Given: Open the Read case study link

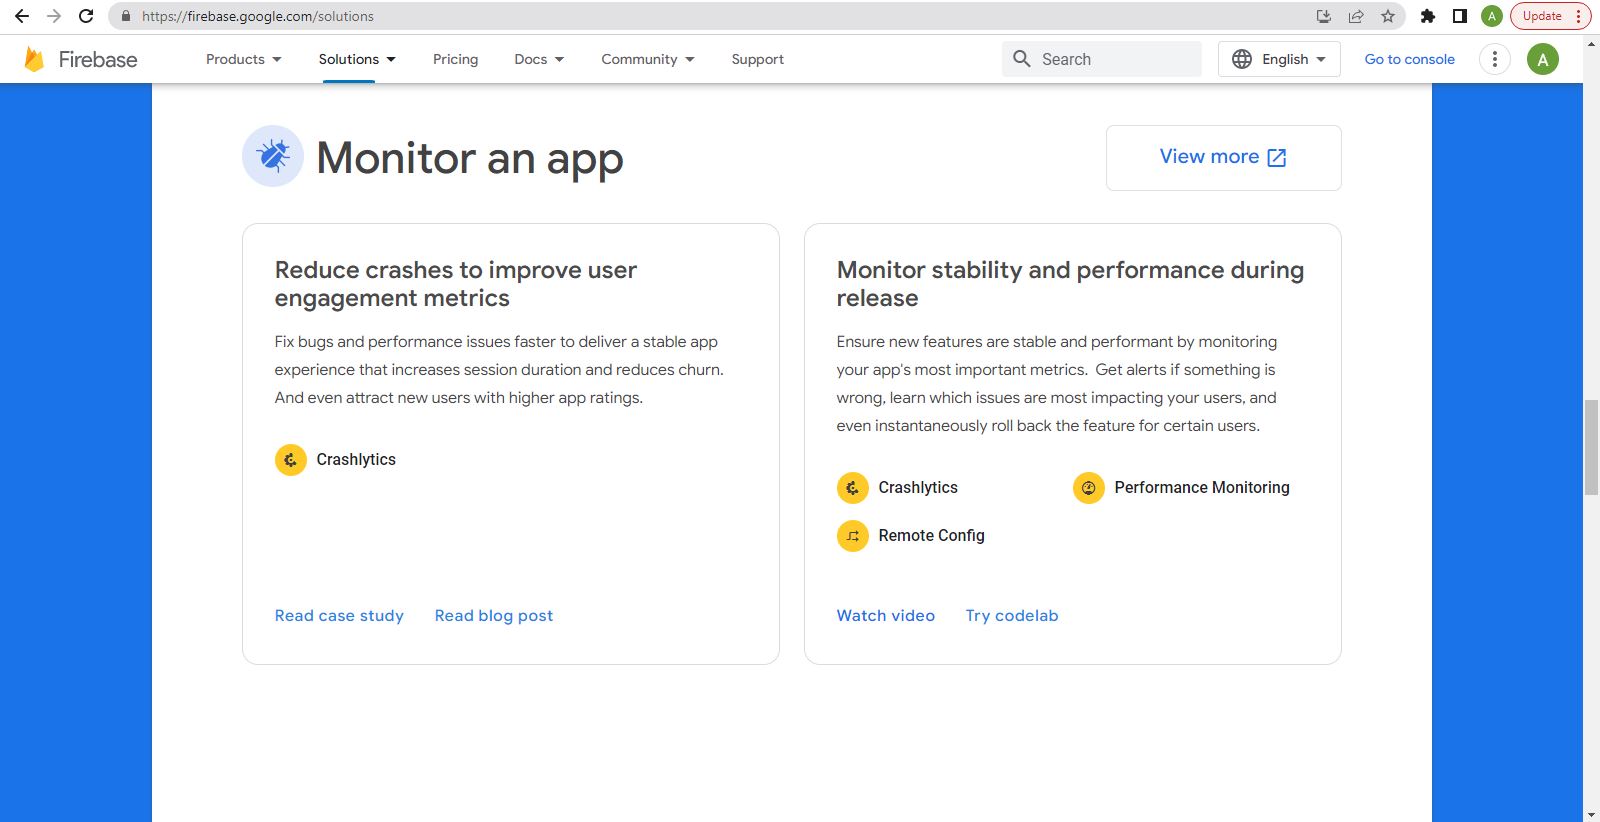Looking at the screenshot, I should [339, 616].
